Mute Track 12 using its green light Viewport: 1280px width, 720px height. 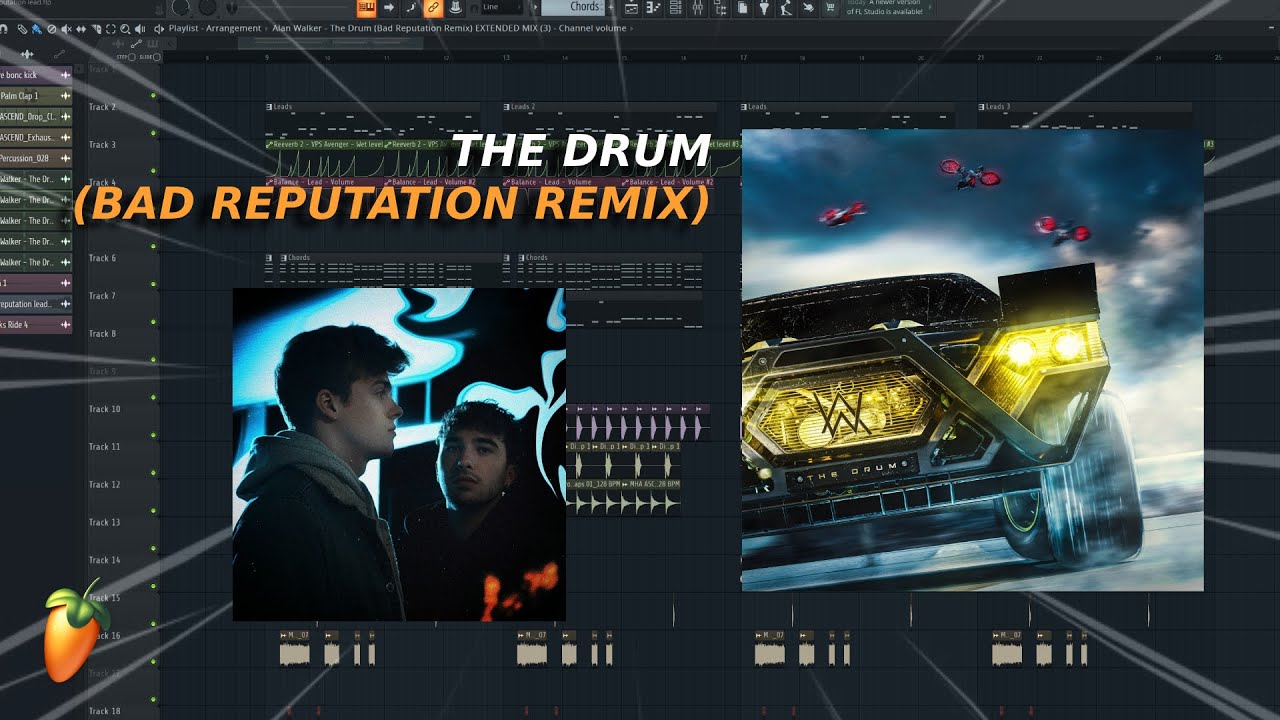153,511
